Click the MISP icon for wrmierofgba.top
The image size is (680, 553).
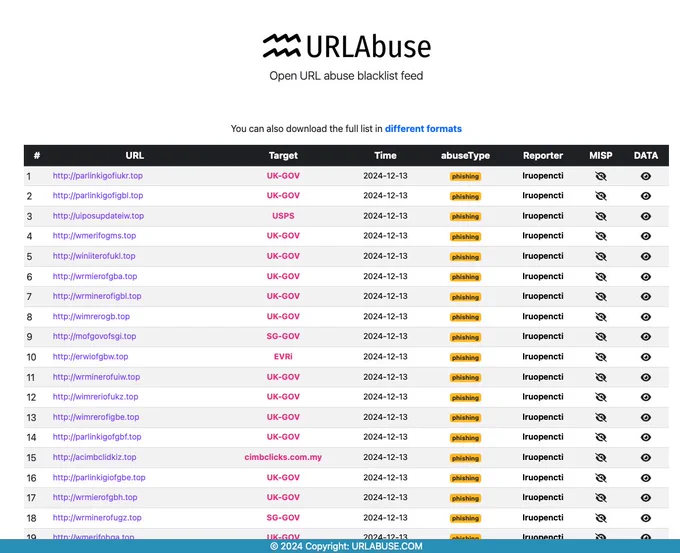(x=601, y=277)
